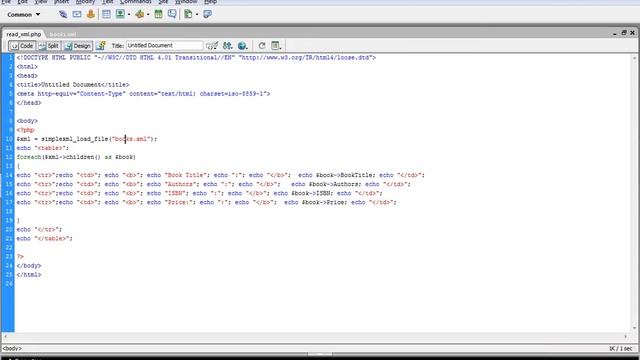This screenshot has width=640, height=360.
Task: Open the Common insert category dropdown
Action: click(x=24, y=14)
